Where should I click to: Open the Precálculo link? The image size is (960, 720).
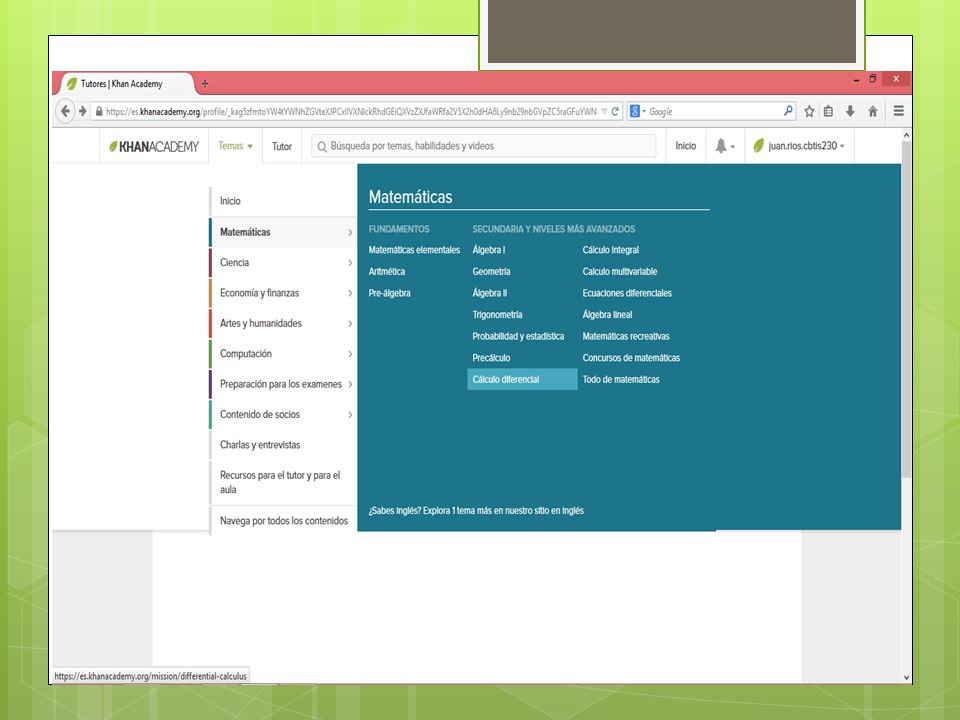491,358
